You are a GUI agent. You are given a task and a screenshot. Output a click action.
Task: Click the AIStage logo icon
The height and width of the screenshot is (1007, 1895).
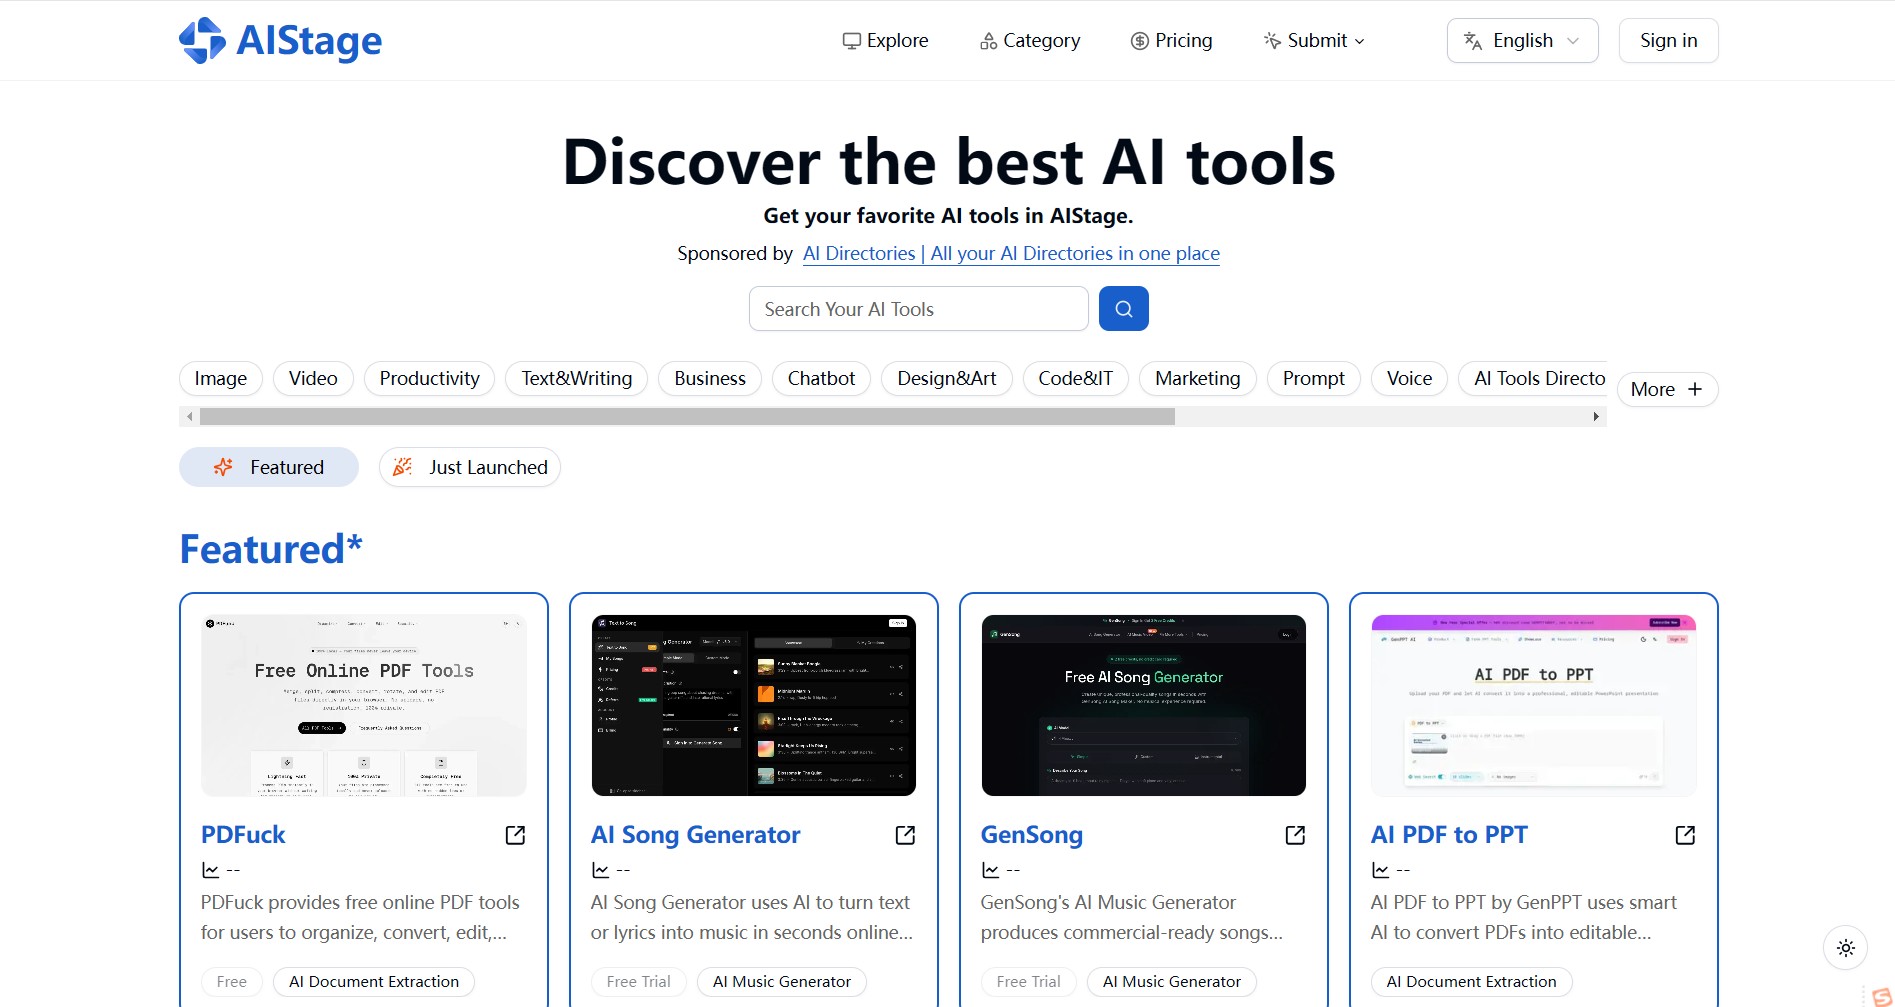coord(202,41)
